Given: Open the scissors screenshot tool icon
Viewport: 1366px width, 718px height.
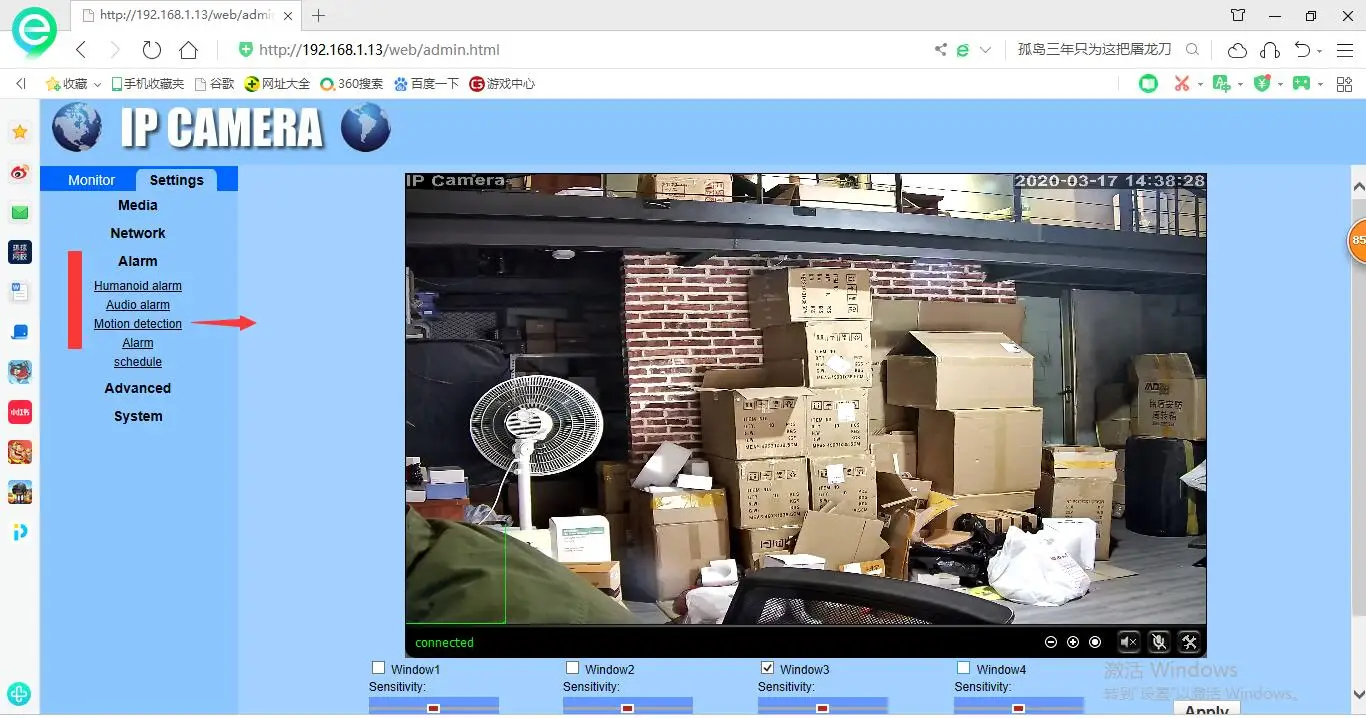Looking at the screenshot, I should 1182,84.
